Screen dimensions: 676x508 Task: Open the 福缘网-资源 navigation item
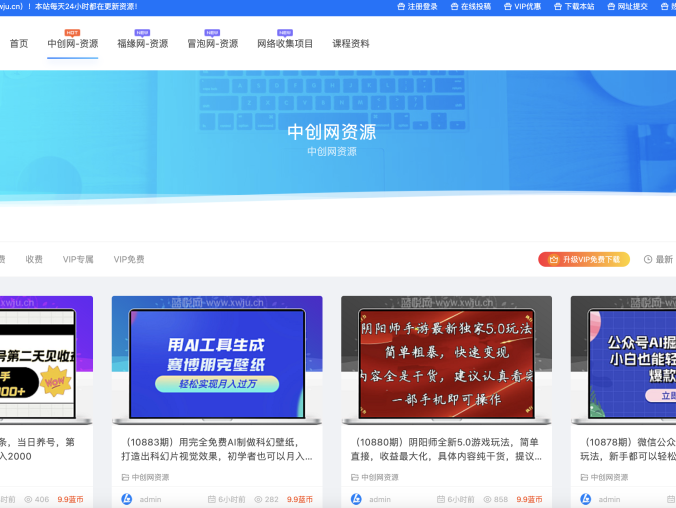143,44
